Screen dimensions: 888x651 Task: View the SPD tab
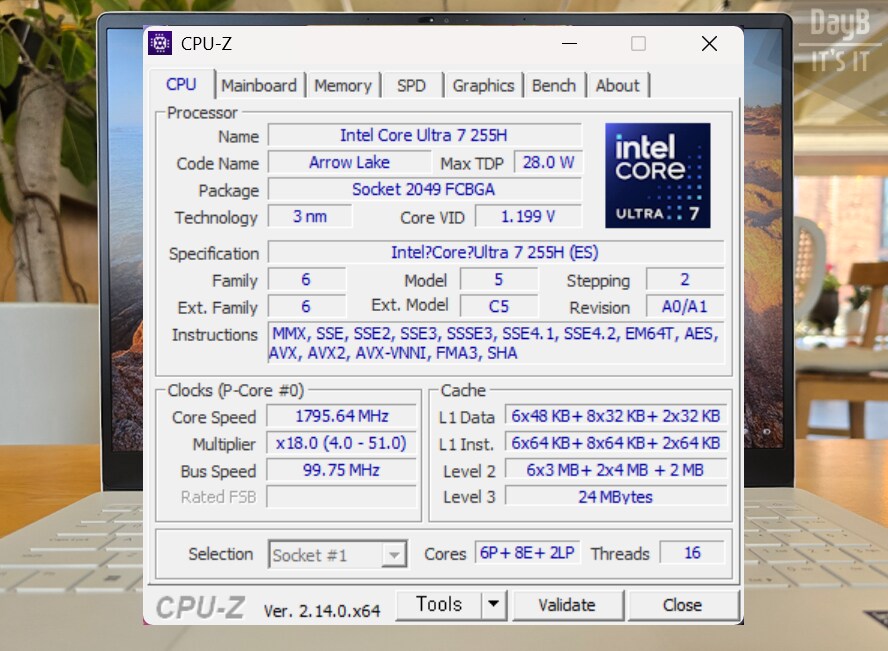click(412, 86)
